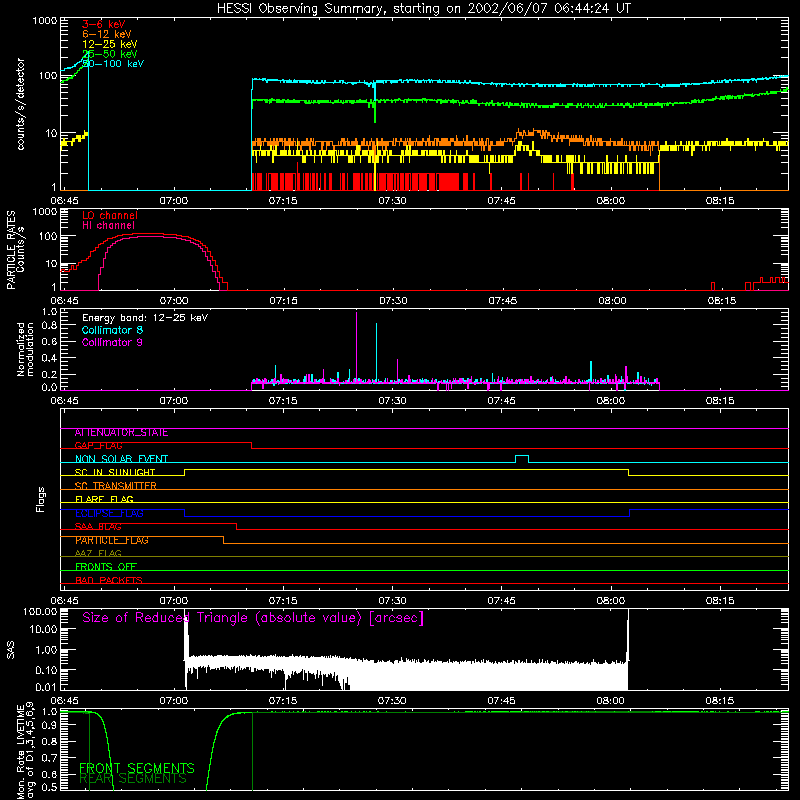
Task: Click the GAP_FLAG label
Action: click(98, 446)
